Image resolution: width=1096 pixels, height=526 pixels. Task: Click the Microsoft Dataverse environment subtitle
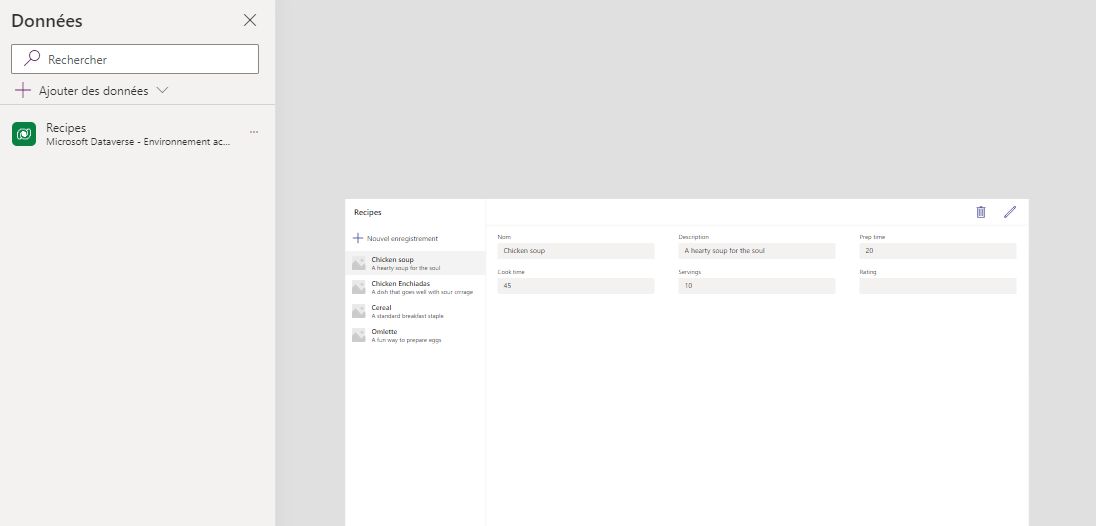[x=138, y=142]
